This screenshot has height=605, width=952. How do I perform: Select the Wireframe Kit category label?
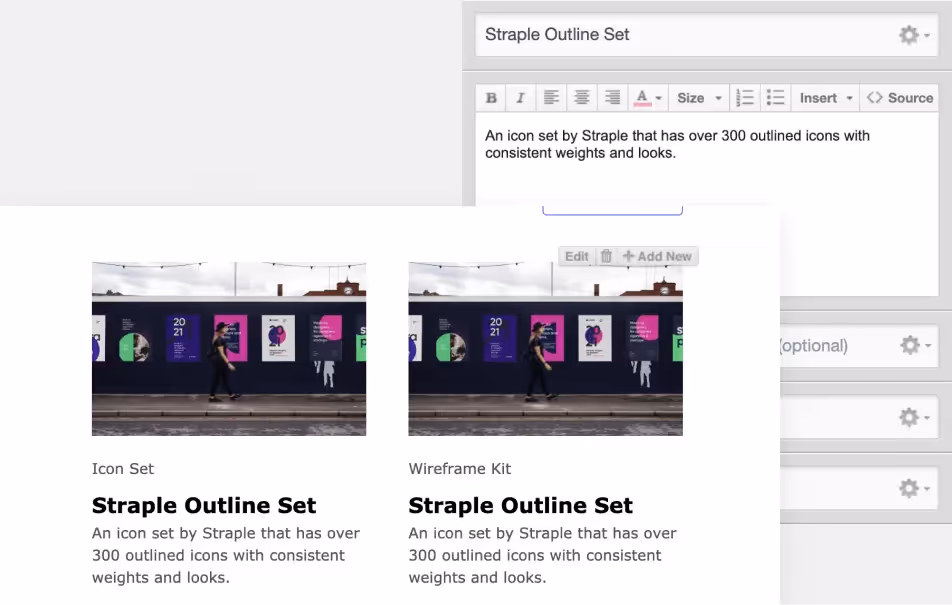tap(460, 469)
